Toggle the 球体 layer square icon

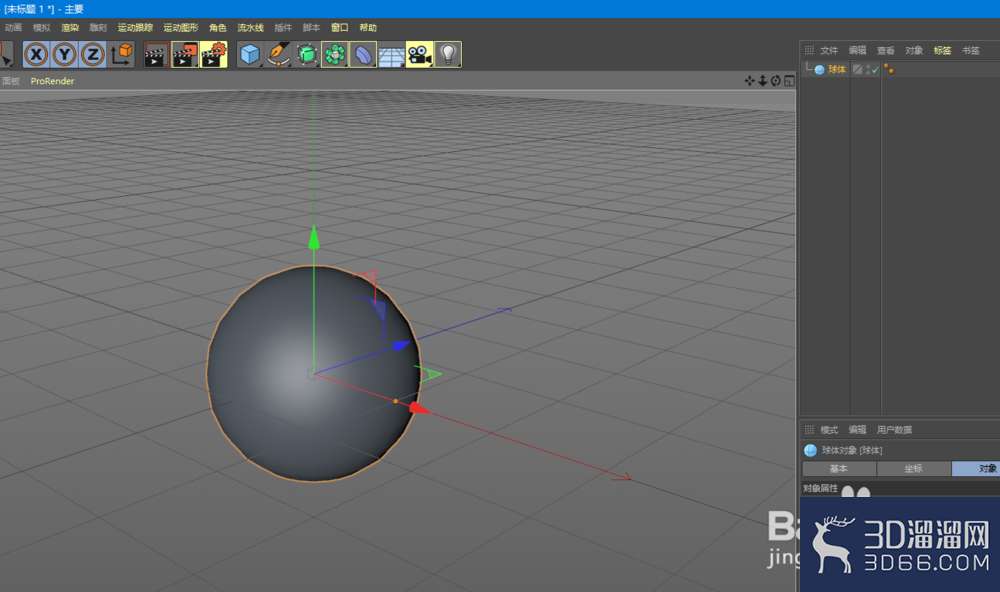(x=858, y=70)
